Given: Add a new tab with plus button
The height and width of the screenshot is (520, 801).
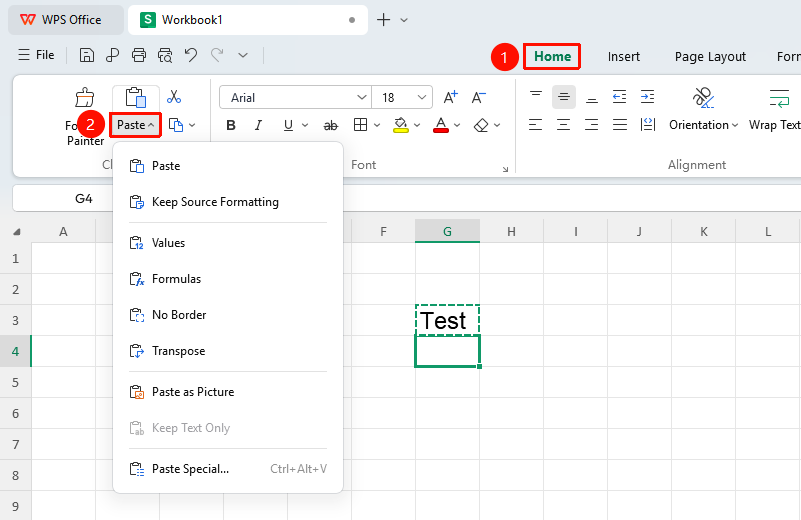Looking at the screenshot, I should (x=383, y=20).
